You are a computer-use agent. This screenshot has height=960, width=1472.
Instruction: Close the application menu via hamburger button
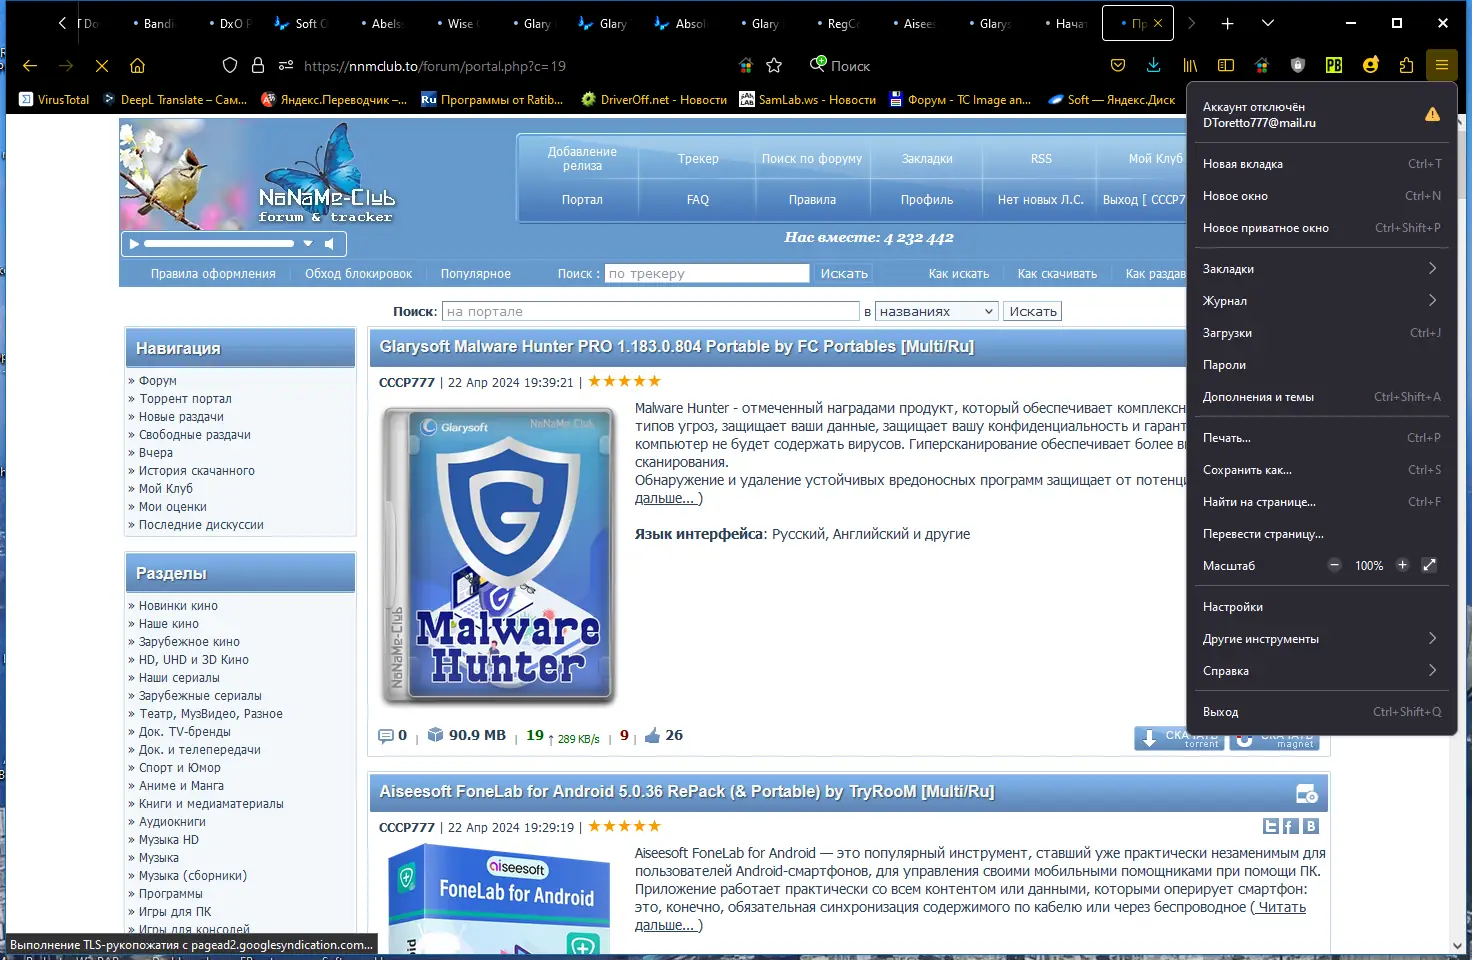coord(1442,66)
